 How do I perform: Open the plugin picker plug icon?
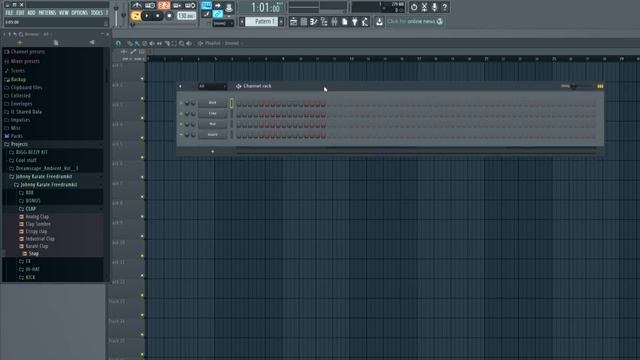coord(355,22)
